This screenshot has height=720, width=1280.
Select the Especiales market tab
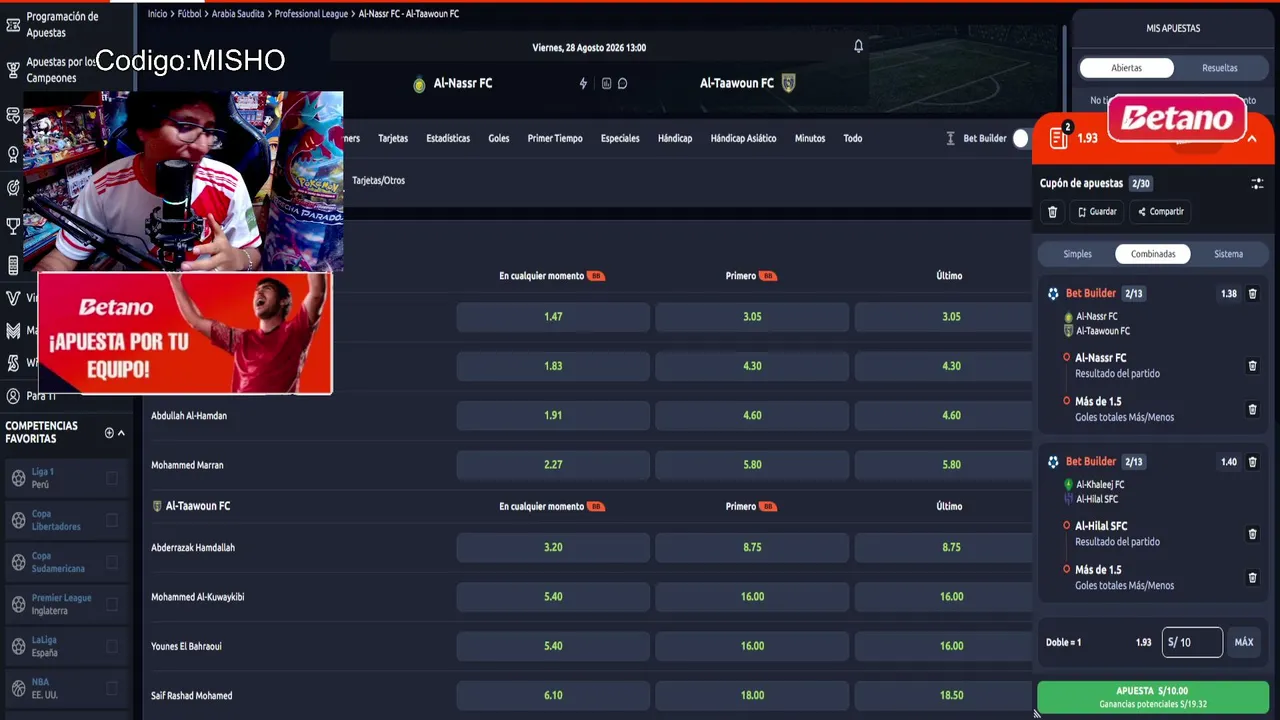[x=620, y=138]
